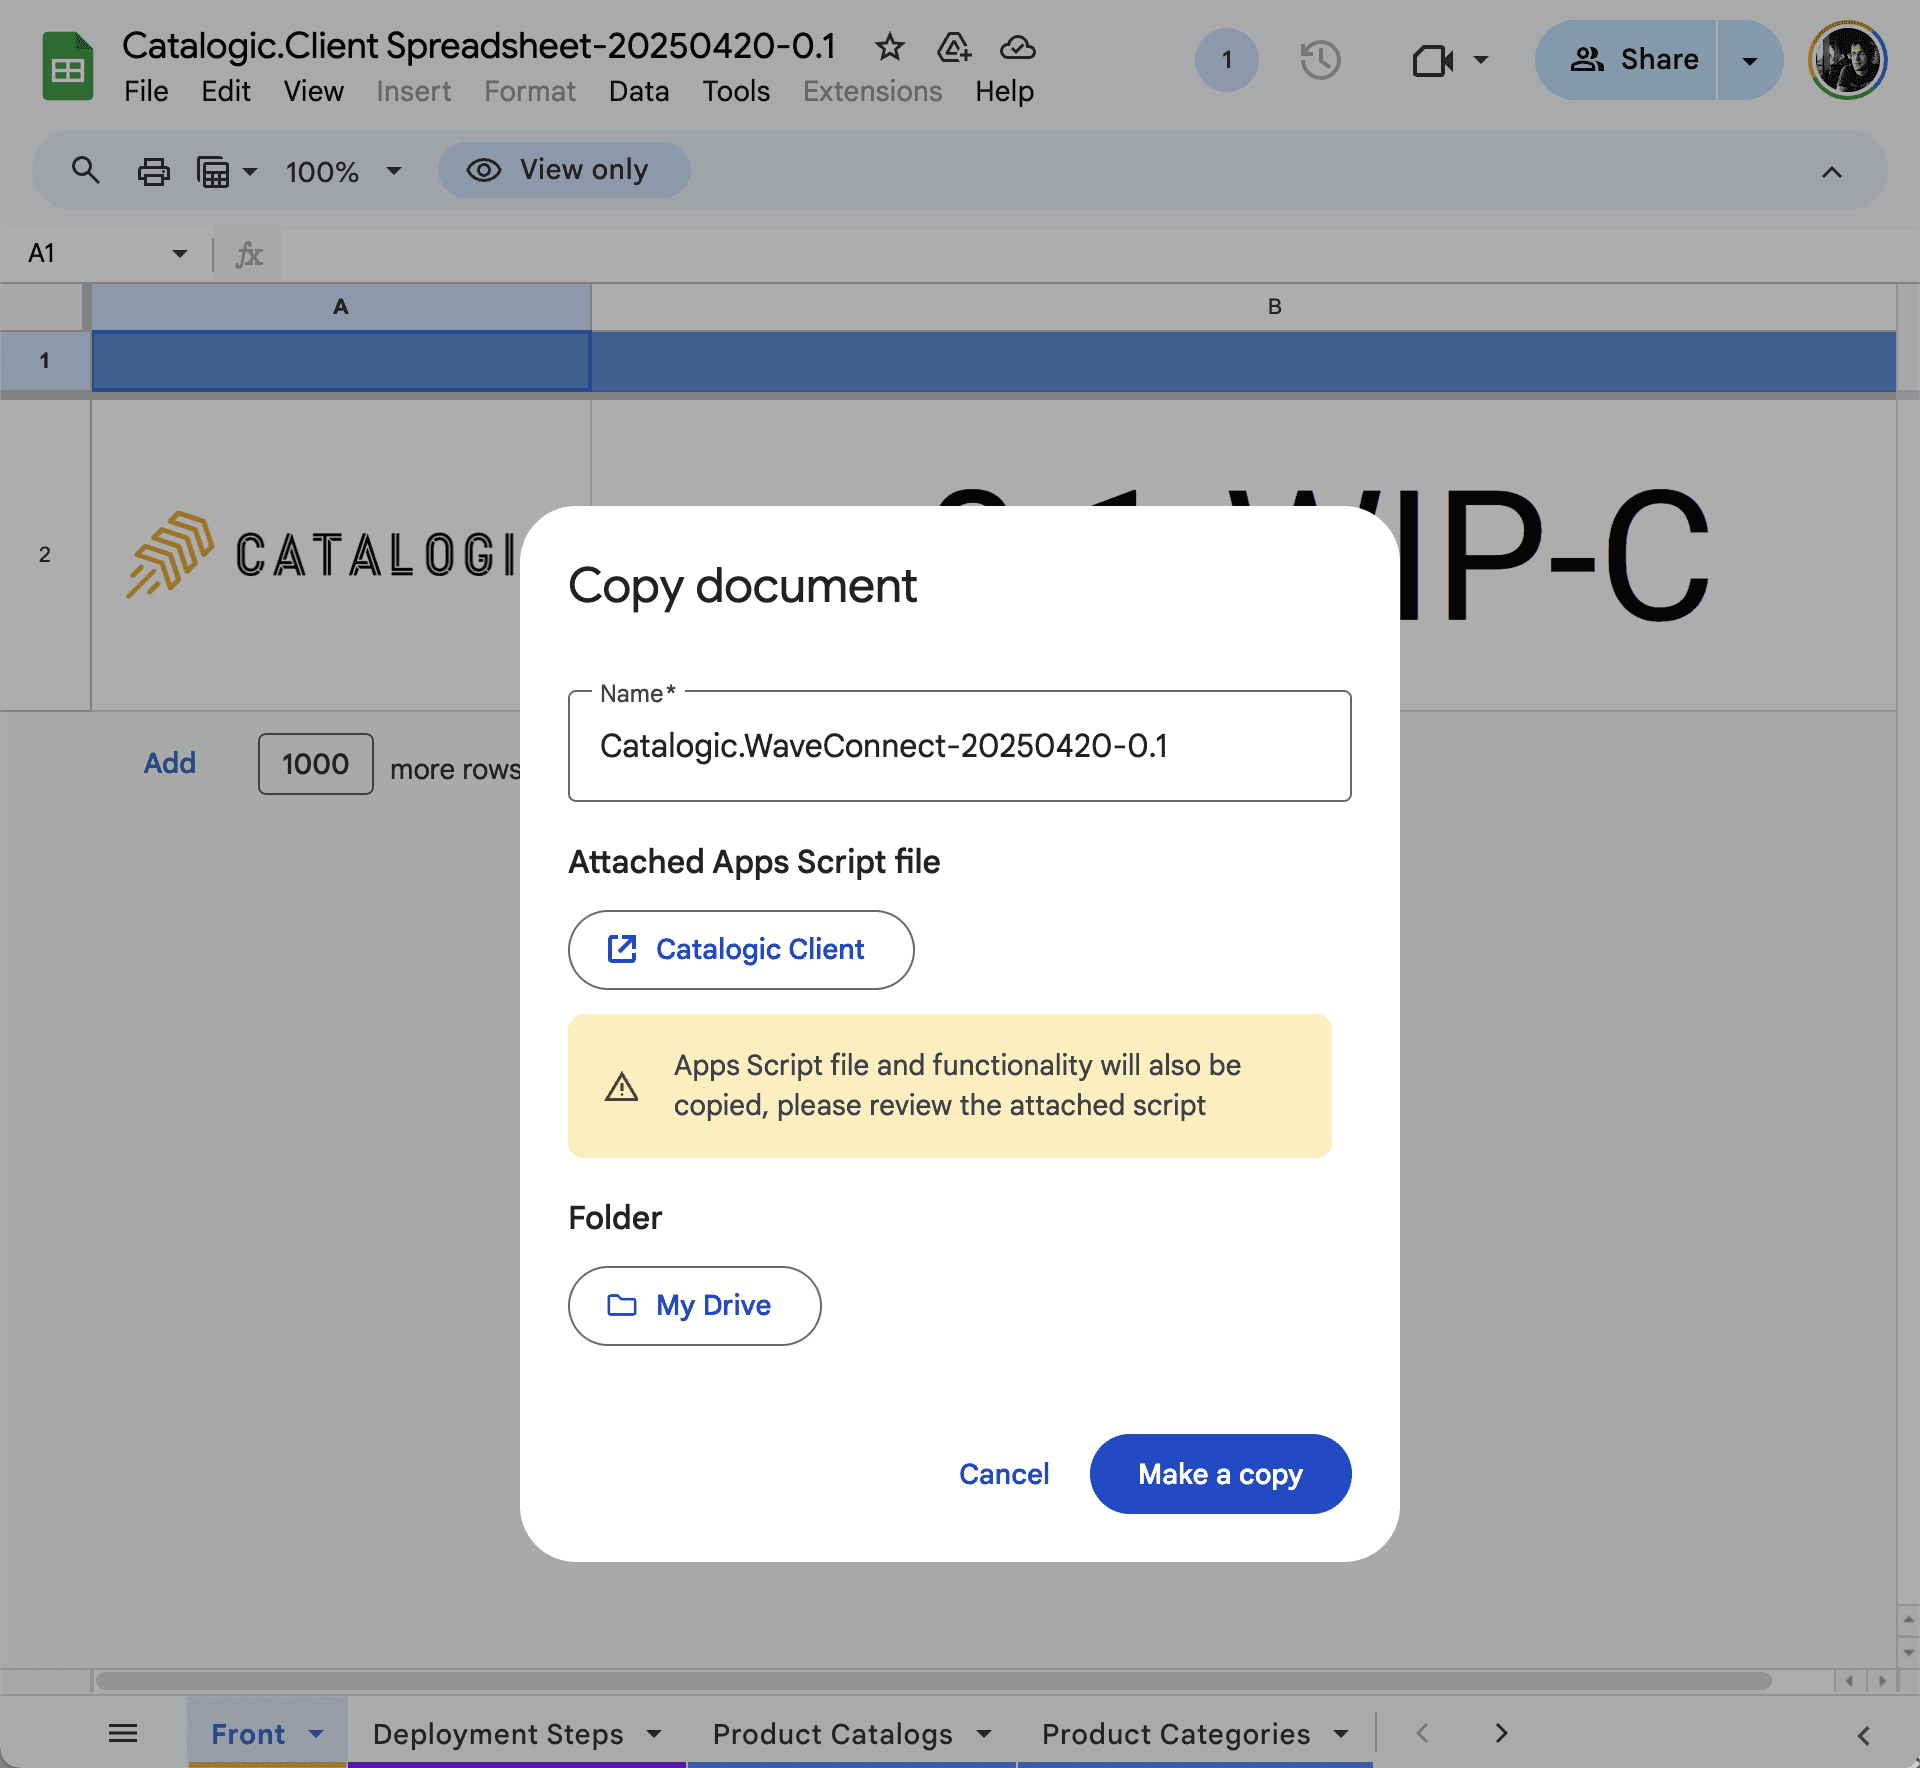Click the document Name input field
The width and height of the screenshot is (1920, 1768).
point(959,746)
